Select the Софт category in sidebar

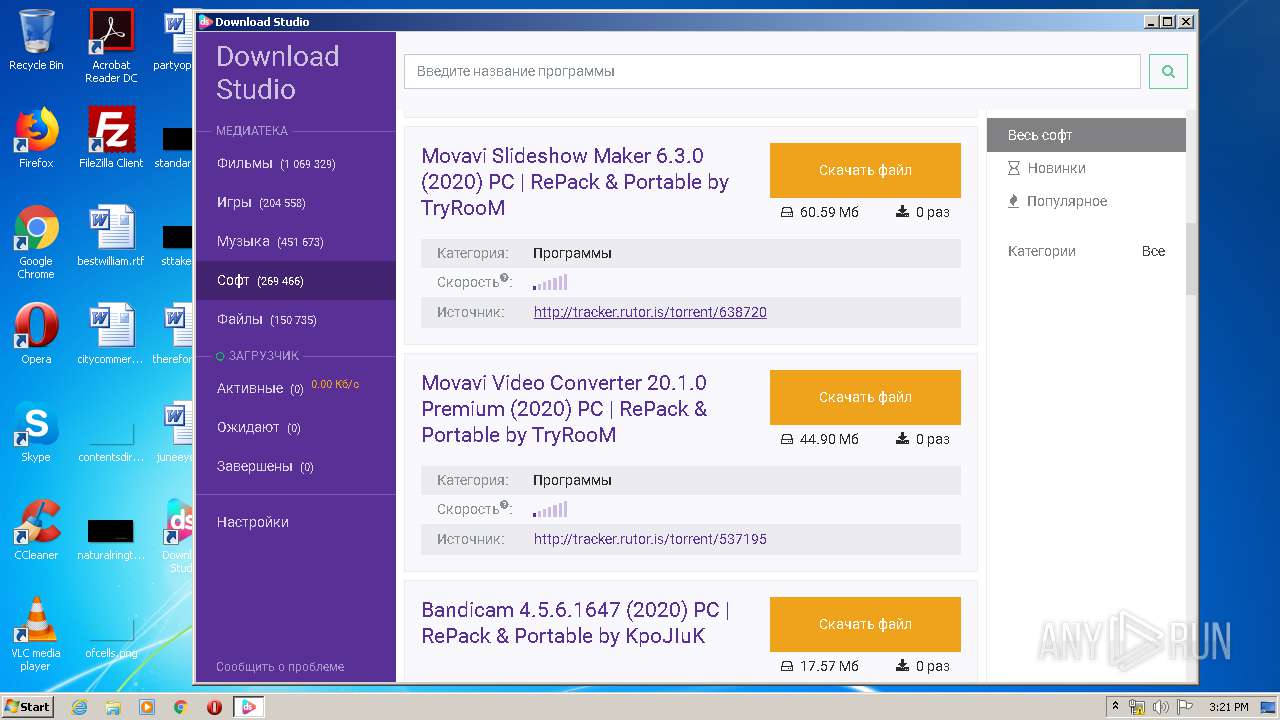pos(296,280)
